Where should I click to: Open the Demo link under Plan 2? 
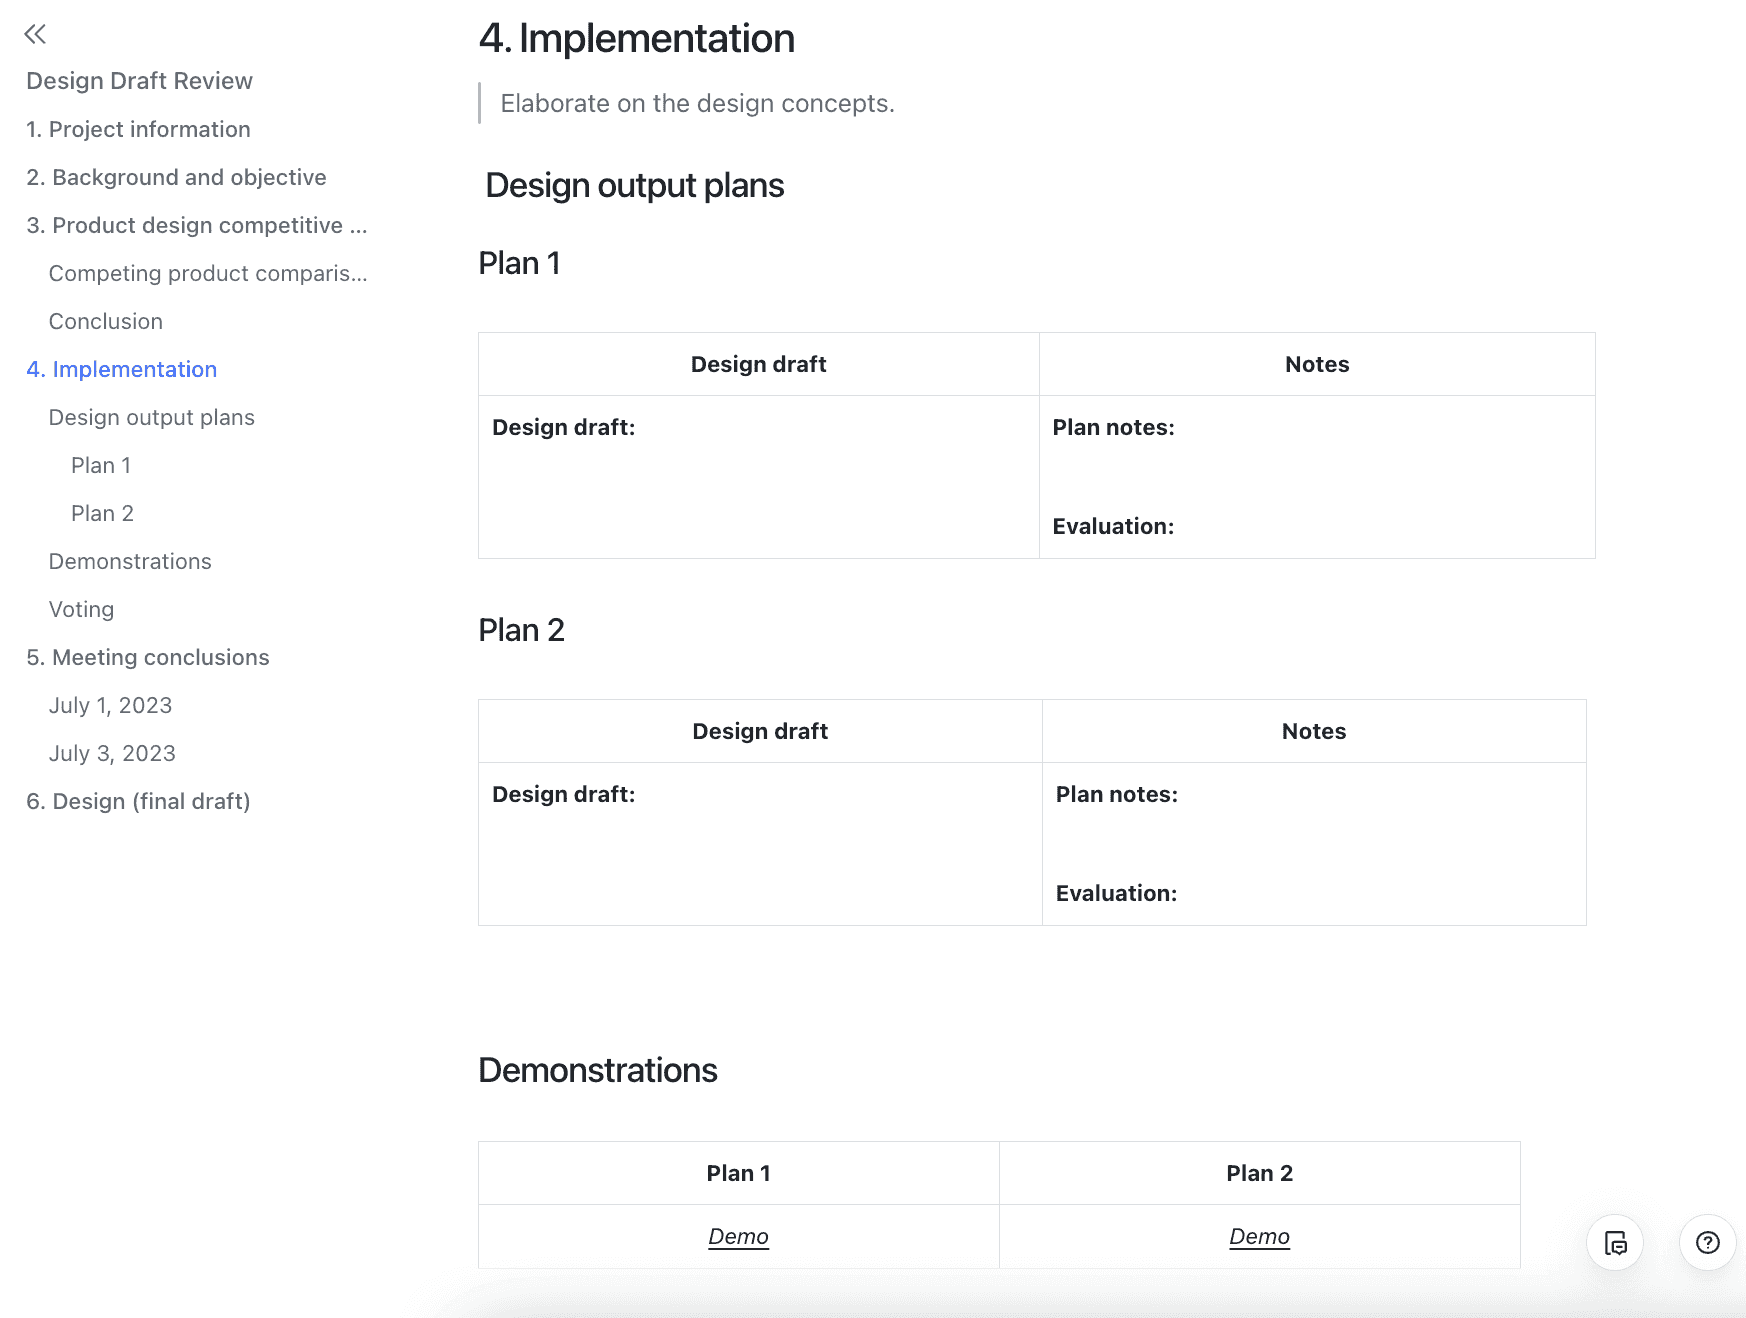click(x=1259, y=1236)
